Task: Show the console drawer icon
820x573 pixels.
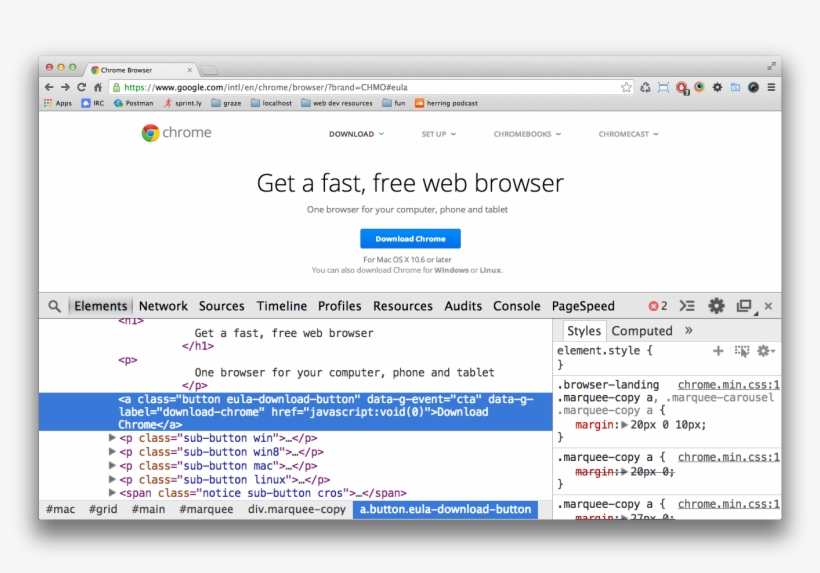Action: pos(687,306)
